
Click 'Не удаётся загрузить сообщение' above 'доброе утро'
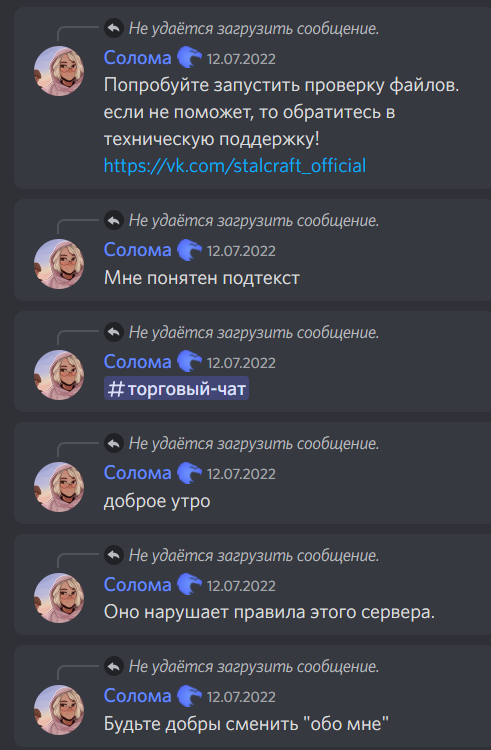(254, 443)
